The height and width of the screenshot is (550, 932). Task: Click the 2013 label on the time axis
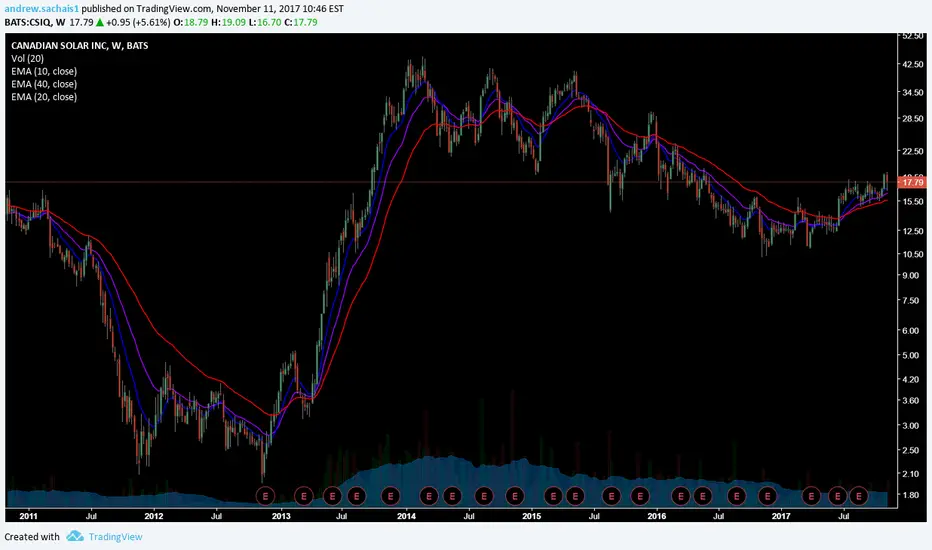(281, 516)
